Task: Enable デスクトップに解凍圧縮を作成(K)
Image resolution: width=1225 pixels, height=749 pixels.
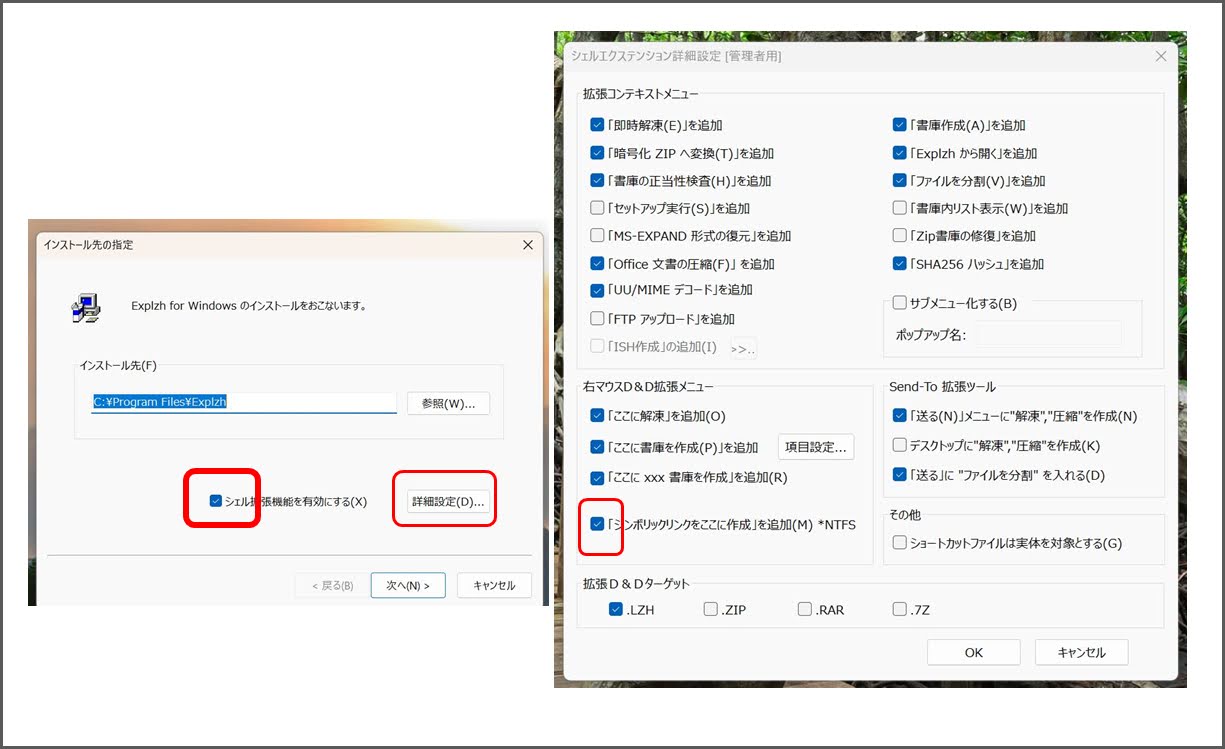Action: tap(899, 445)
